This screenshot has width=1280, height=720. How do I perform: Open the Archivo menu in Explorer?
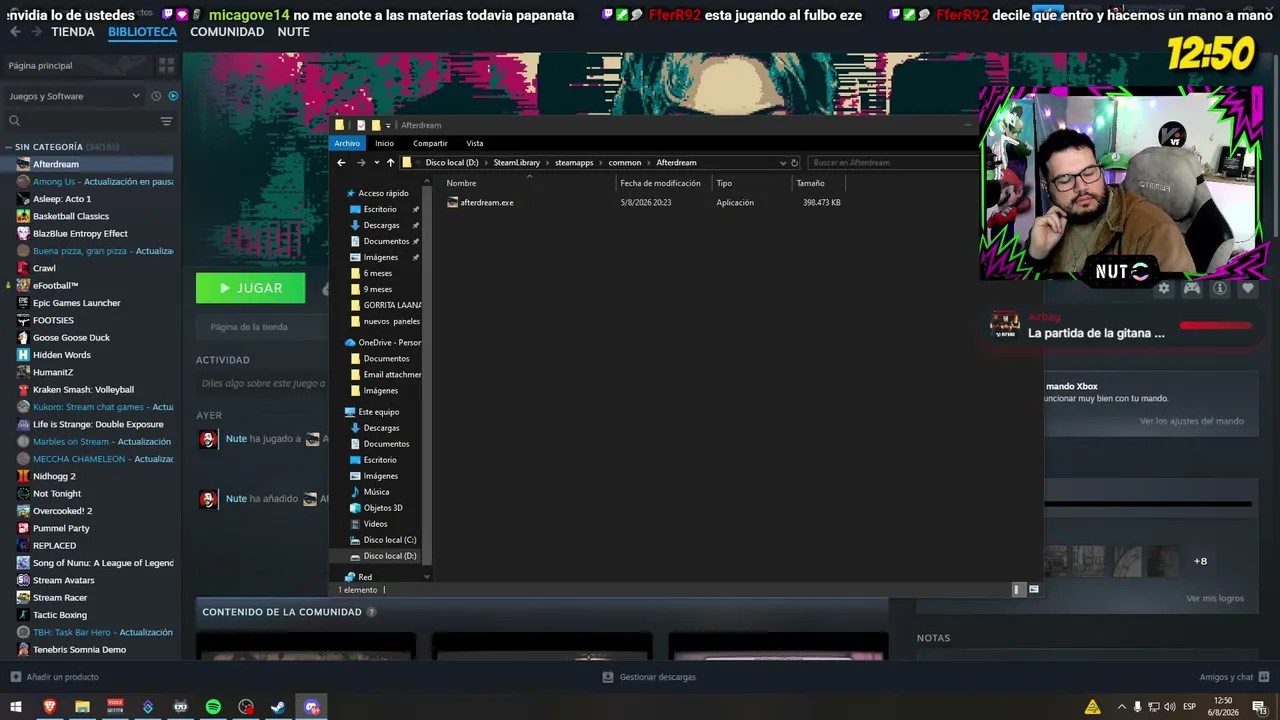(347, 143)
